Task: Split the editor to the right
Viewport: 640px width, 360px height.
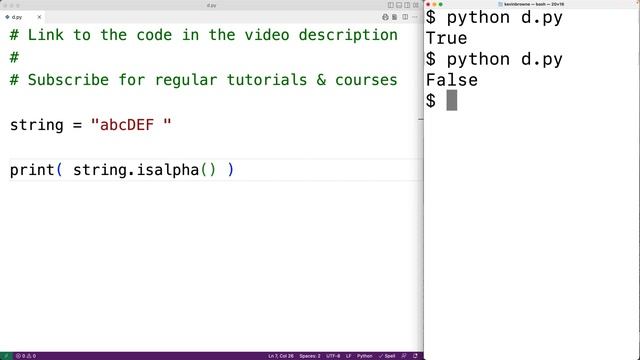Action: coord(405,17)
